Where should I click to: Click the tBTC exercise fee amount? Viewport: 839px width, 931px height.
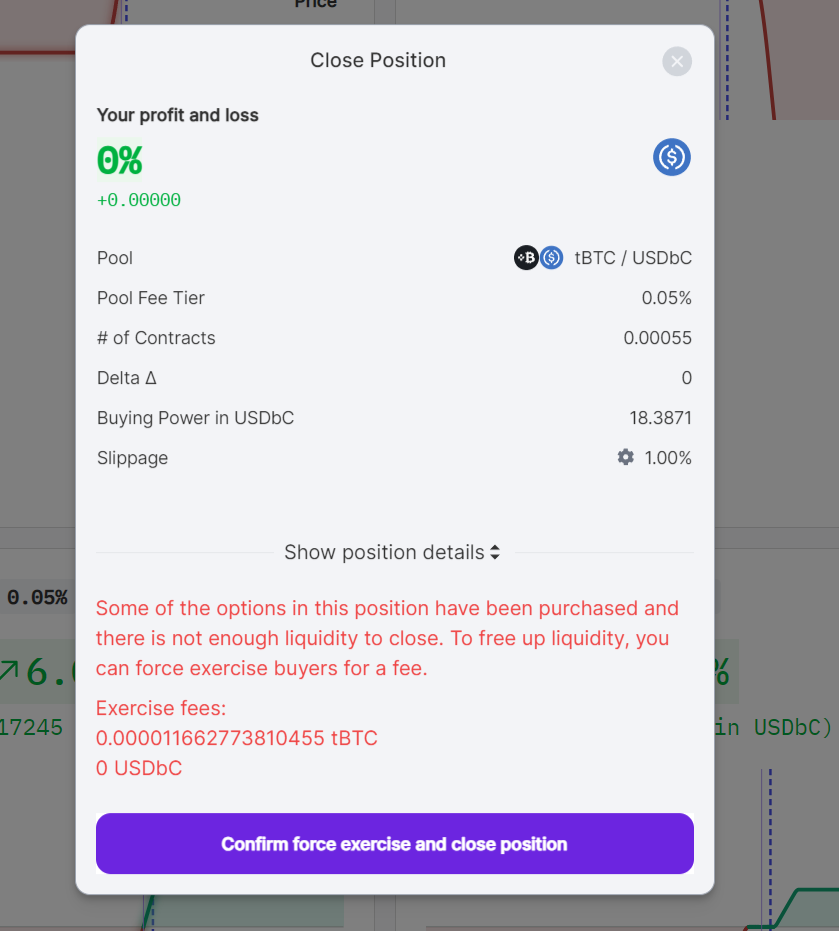pos(236,739)
